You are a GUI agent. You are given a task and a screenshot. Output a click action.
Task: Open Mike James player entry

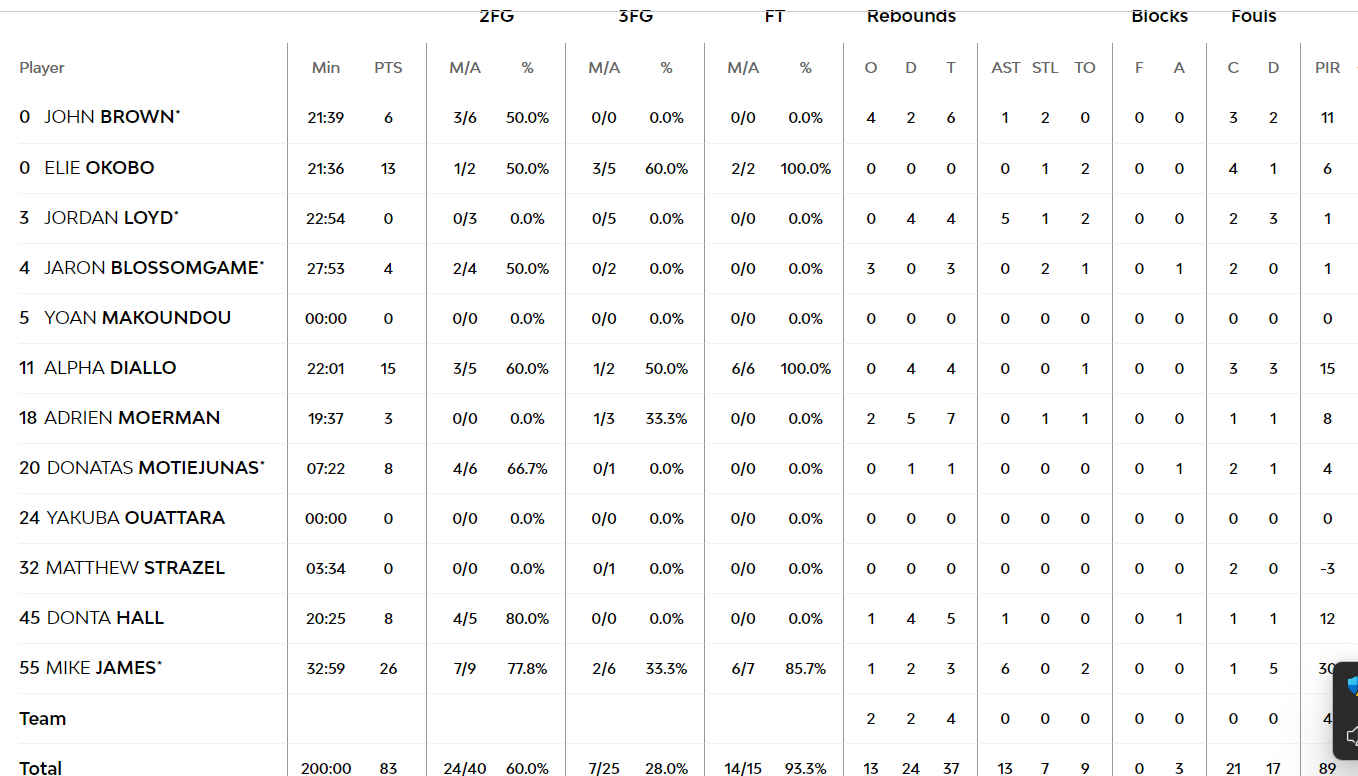[x=101, y=668]
